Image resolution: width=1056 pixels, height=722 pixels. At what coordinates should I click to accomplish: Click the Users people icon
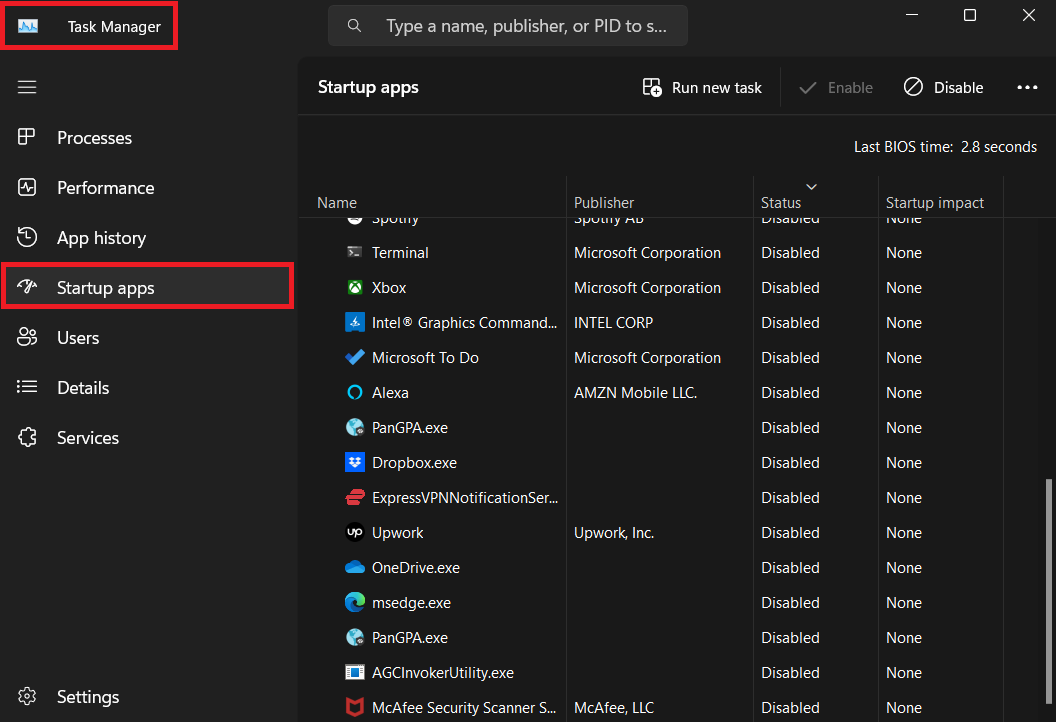[27, 337]
